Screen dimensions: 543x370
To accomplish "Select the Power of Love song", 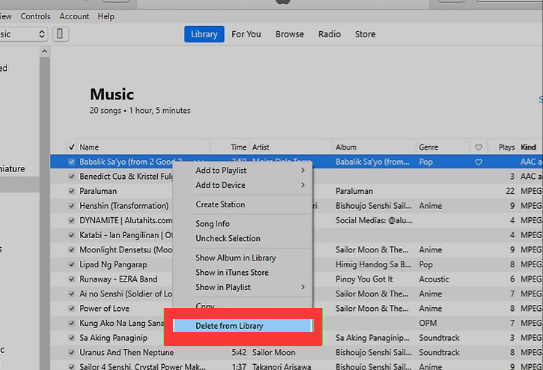I will point(104,308).
